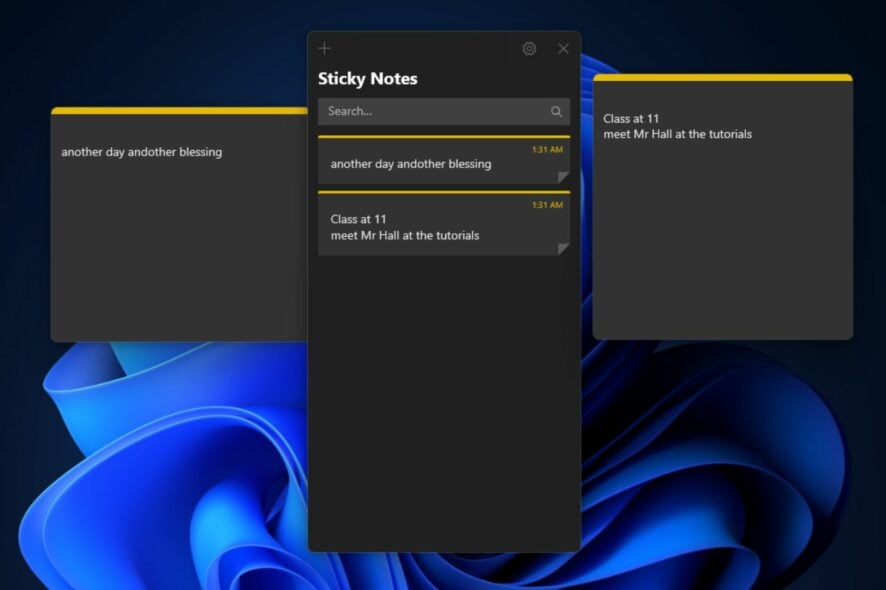Open the 'Class at 11' list card
Screen dimensions: 886x590
[x=444, y=223]
